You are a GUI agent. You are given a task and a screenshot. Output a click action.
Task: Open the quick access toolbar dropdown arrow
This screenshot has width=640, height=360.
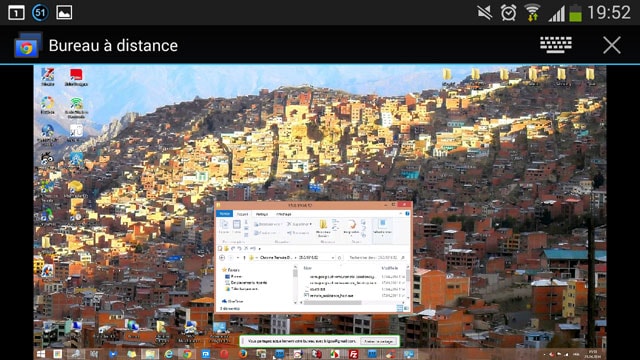click(x=259, y=249)
